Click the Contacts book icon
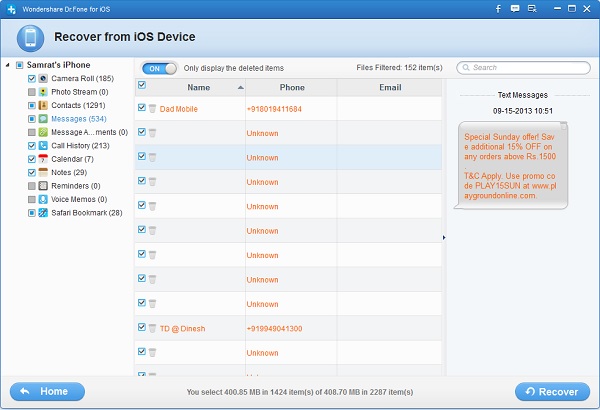600x410 pixels. tap(43, 105)
